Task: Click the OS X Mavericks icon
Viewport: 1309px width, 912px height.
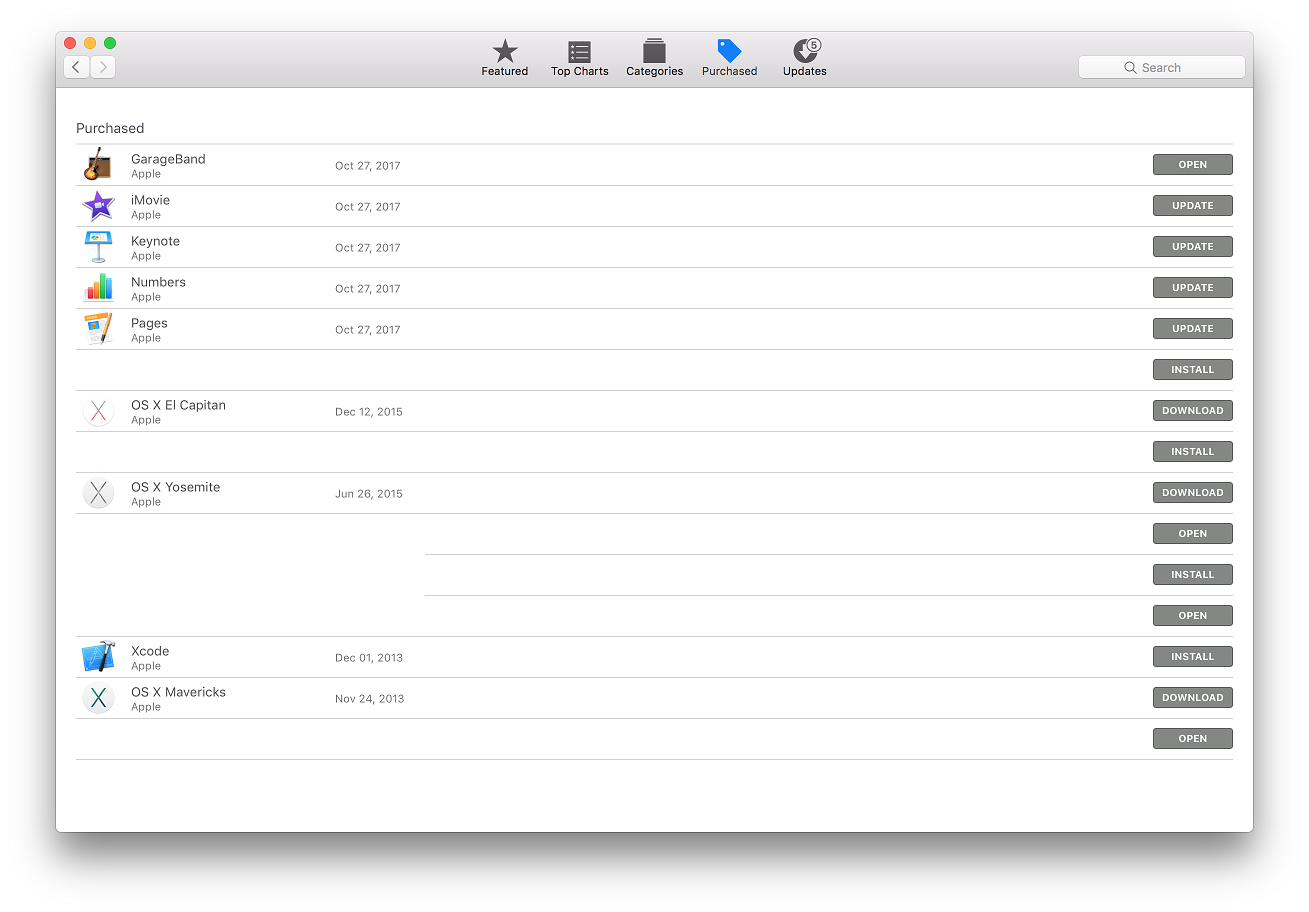Action: point(98,698)
